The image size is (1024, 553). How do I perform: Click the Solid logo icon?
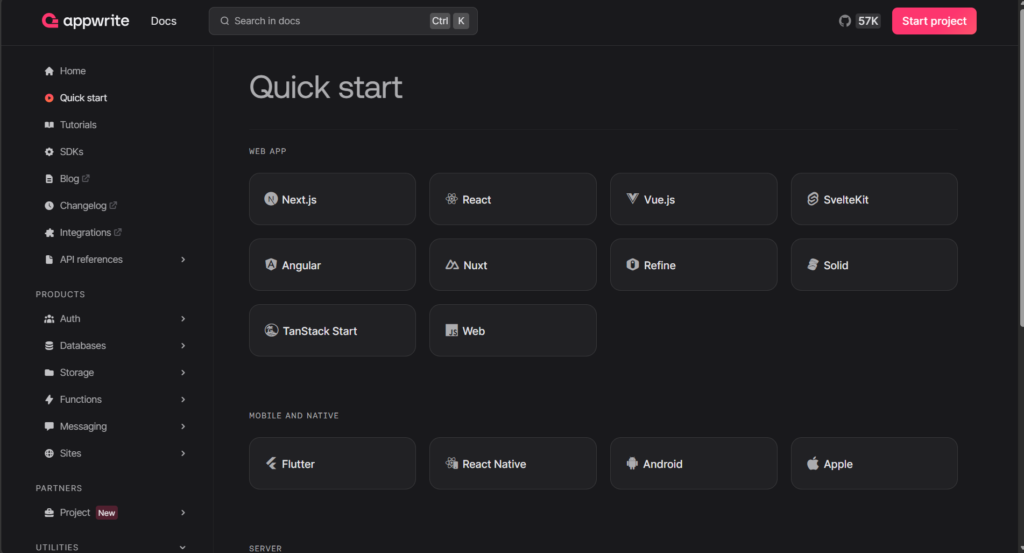click(812, 264)
